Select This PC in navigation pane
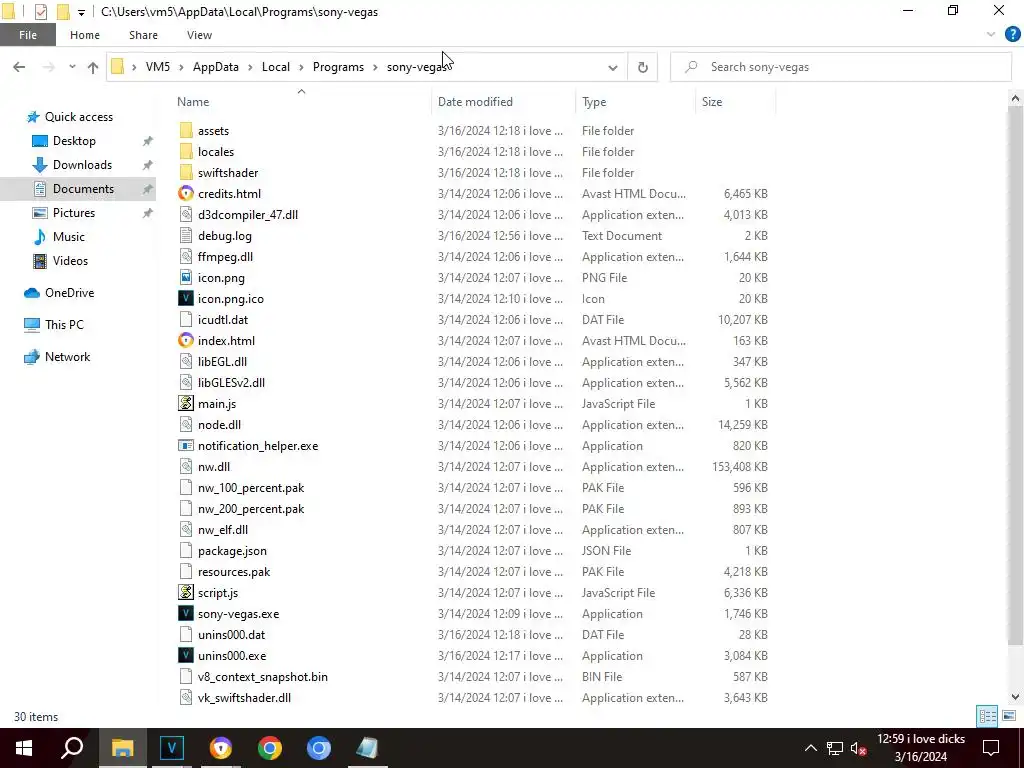 (x=64, y=325)
